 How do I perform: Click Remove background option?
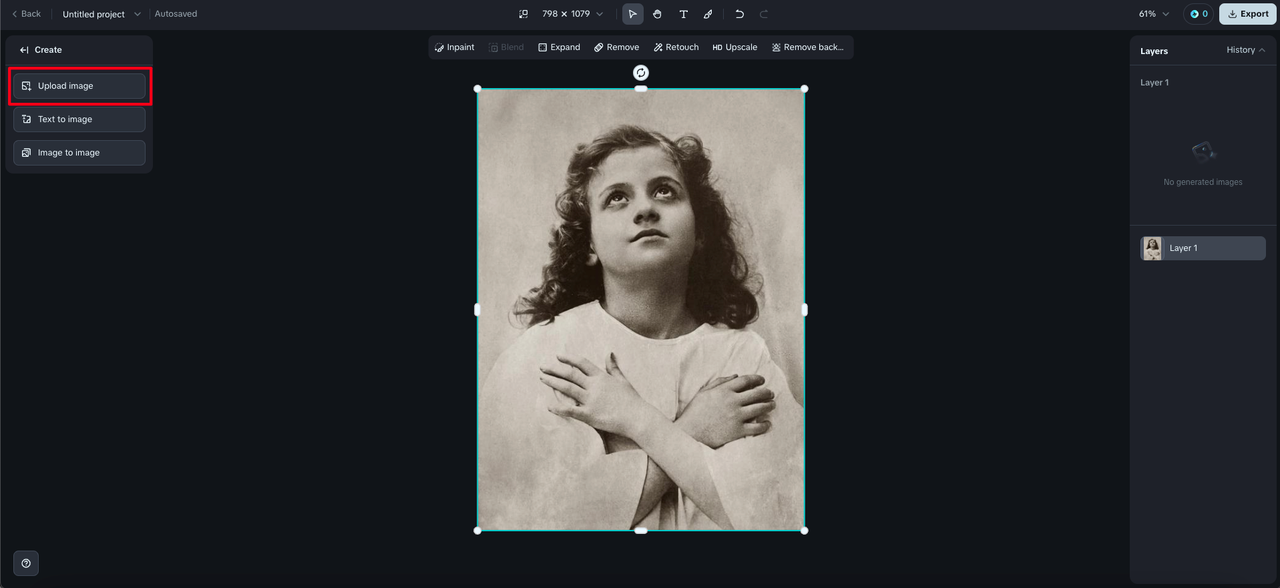point(808,47)
